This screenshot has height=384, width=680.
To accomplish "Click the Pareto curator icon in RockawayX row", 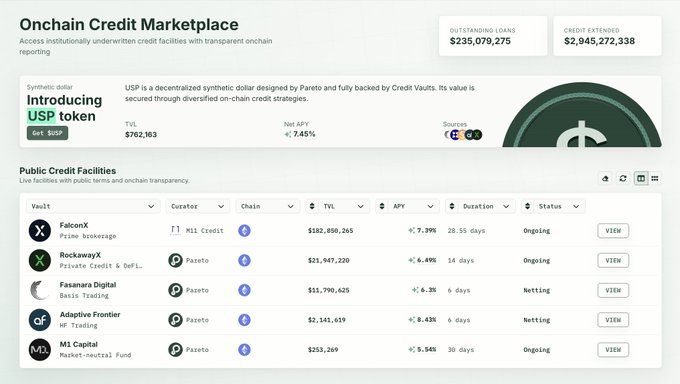I will [x=175, y=260].
